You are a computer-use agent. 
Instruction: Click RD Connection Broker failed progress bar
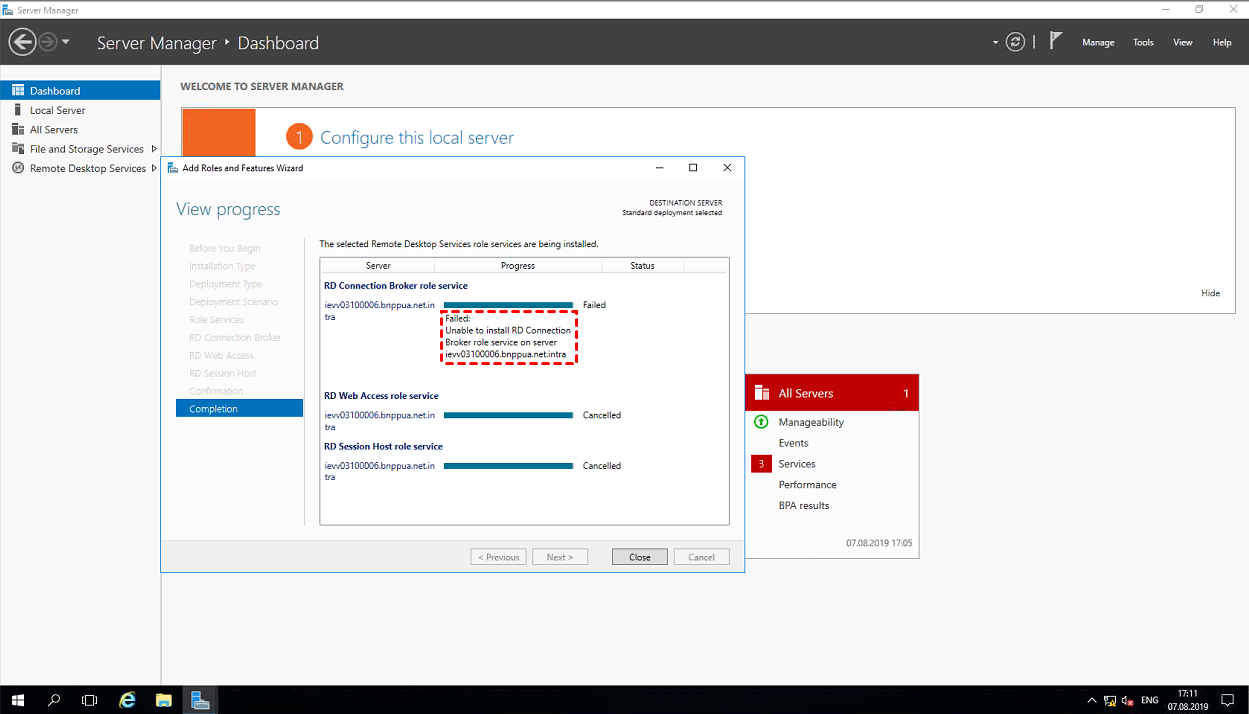[x=508, y=305]
